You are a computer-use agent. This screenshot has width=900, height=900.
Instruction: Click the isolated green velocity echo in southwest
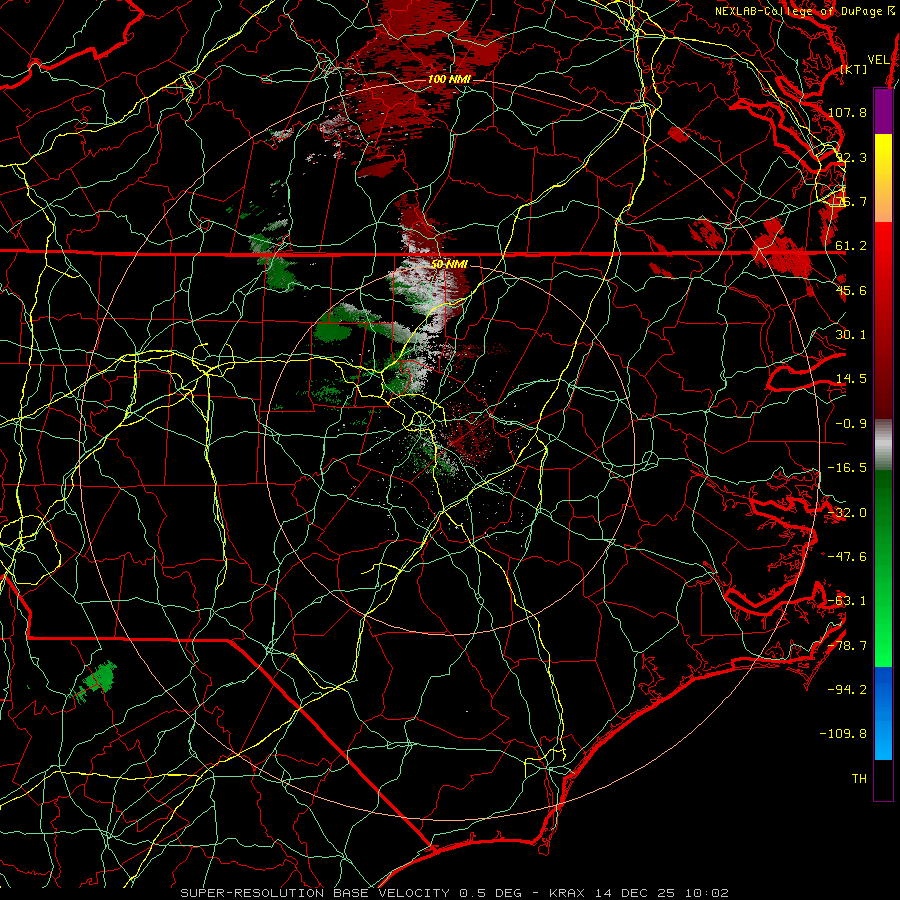pos(96,680)
